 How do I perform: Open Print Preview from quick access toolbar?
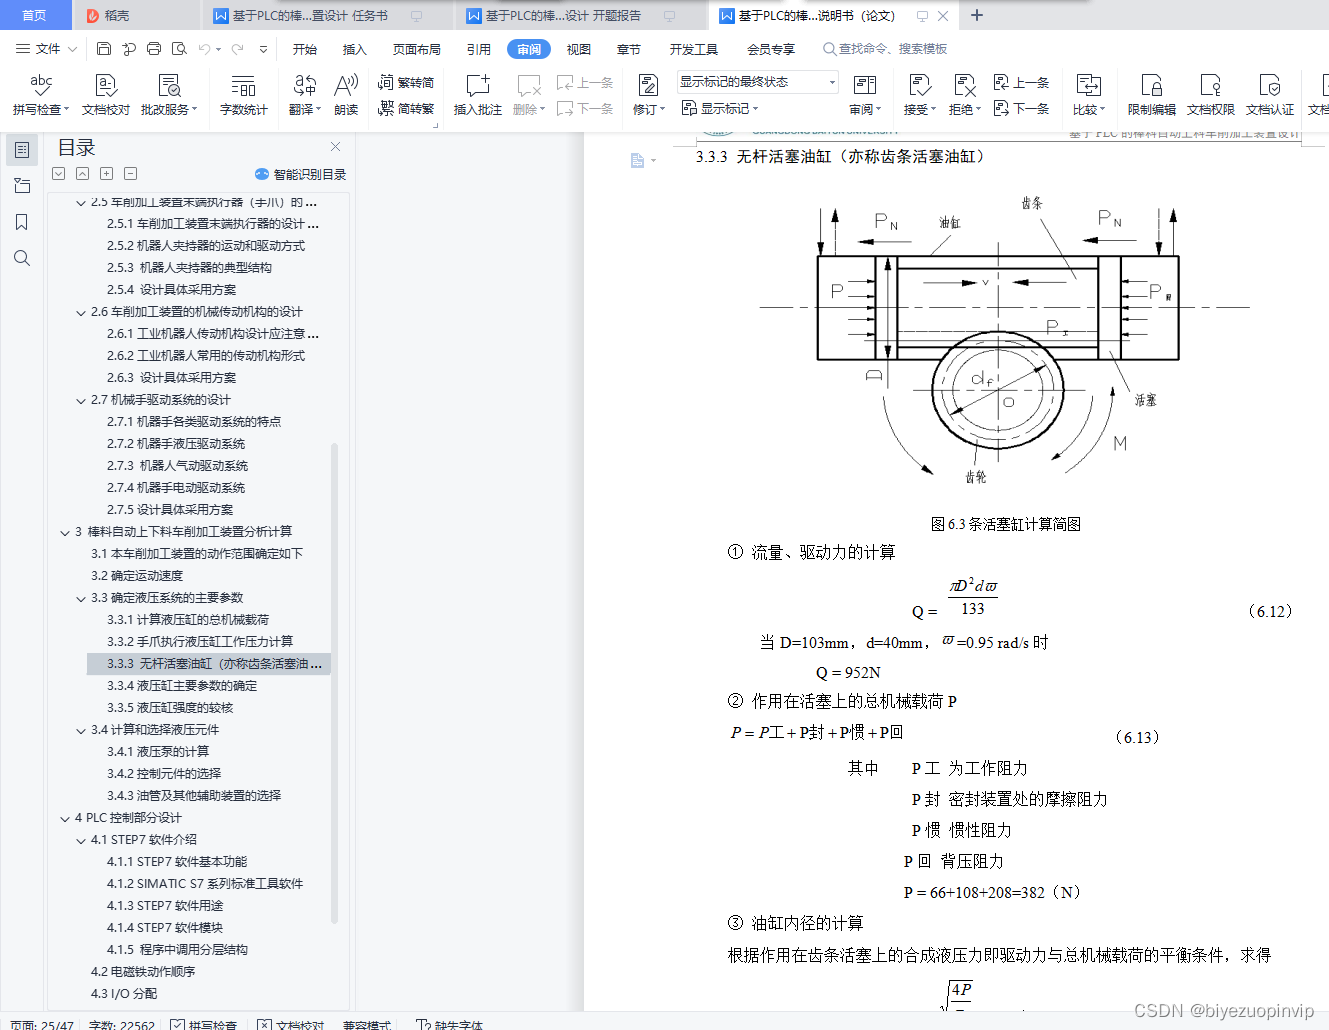(x=179, y=48)
